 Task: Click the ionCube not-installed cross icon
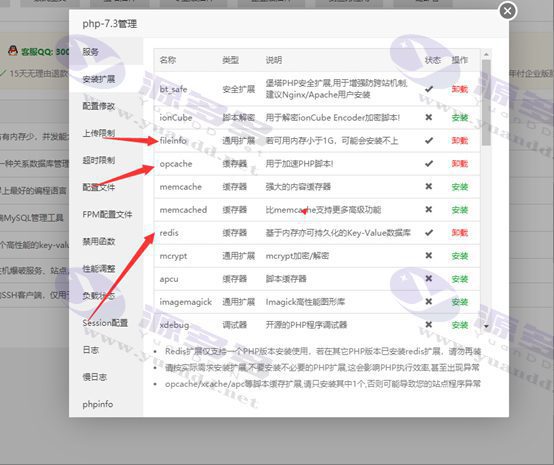(429, 117)
